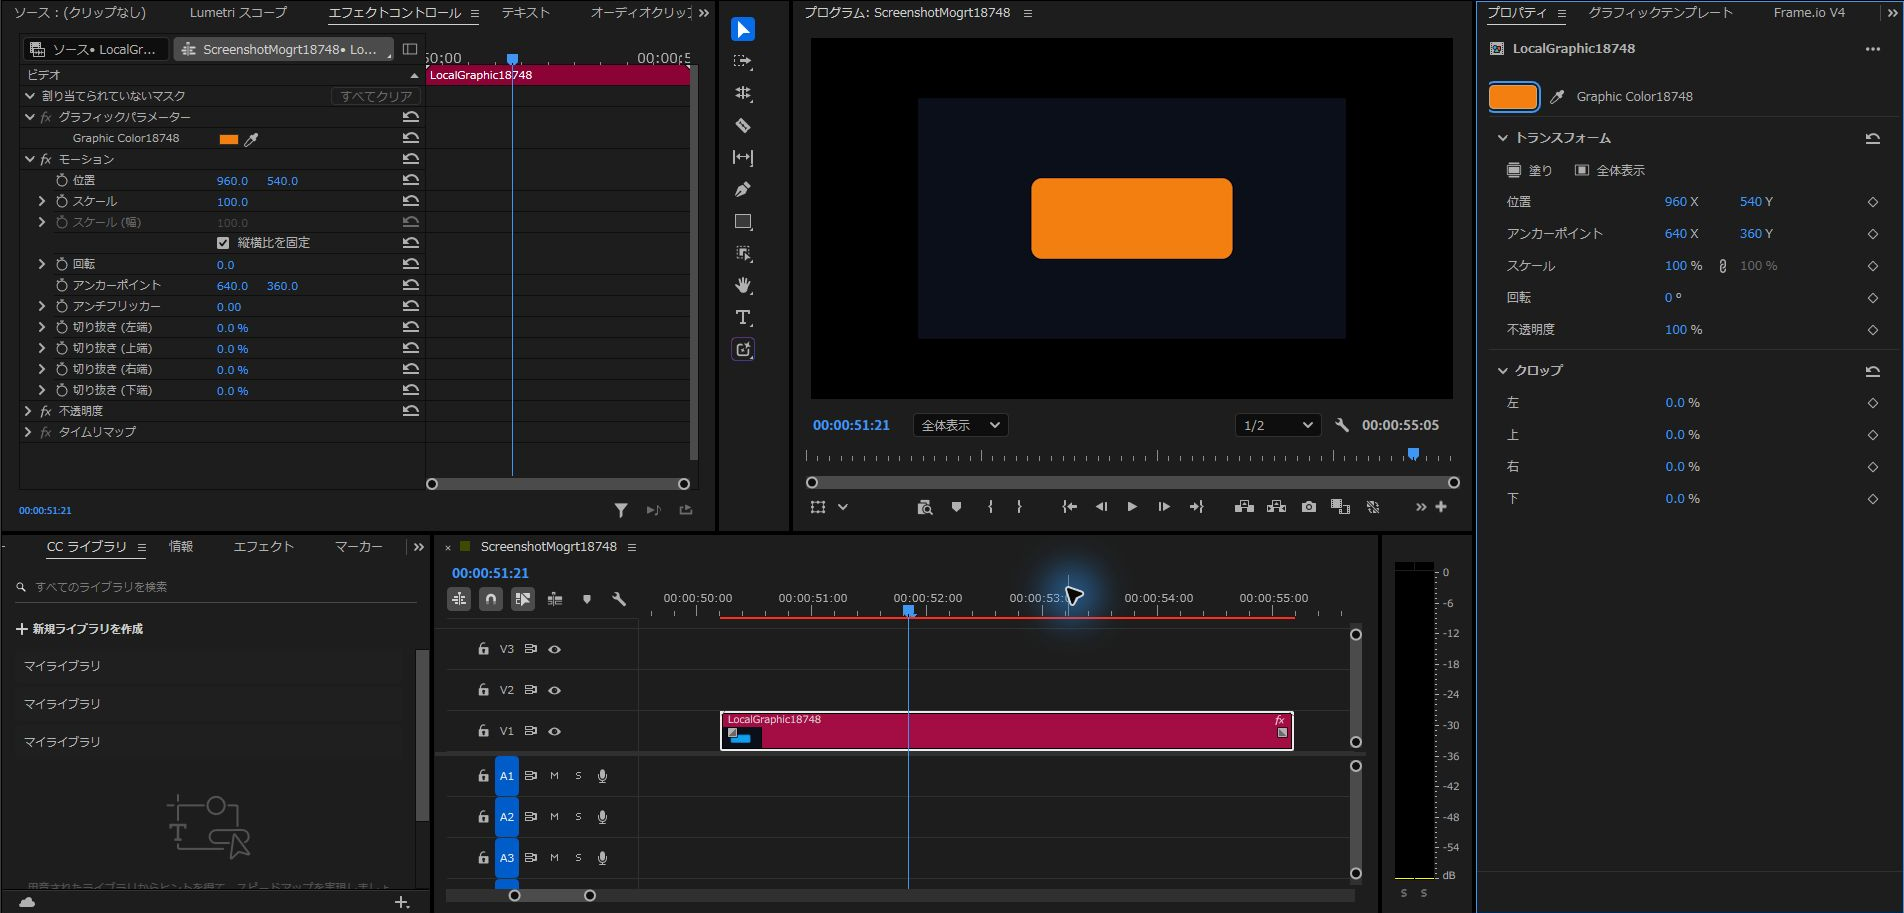
Task: Toggle snap in timeline magnet icon
Action: [x=491, y=599]
